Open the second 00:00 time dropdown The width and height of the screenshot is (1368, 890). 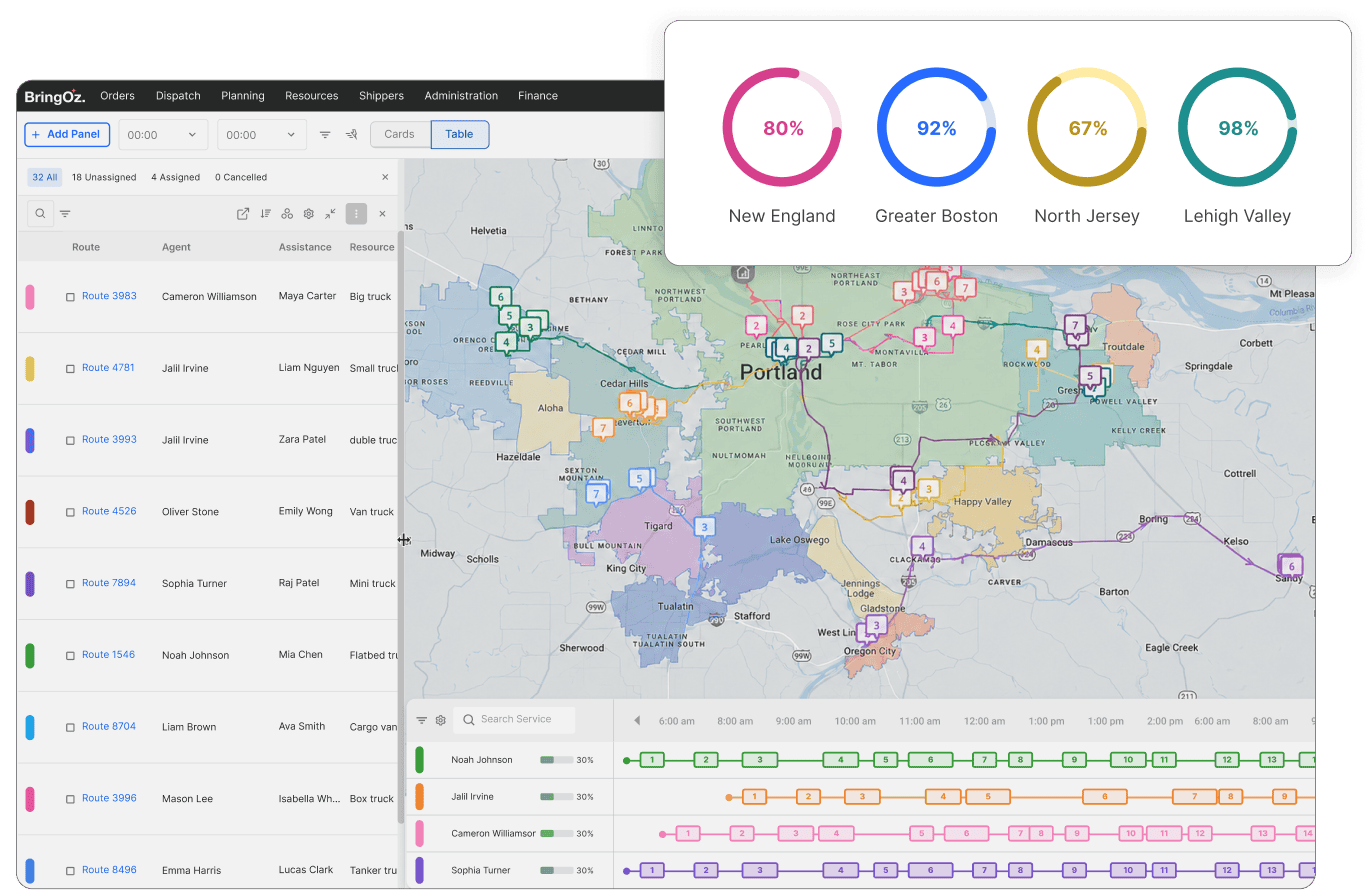coord(262,135)
